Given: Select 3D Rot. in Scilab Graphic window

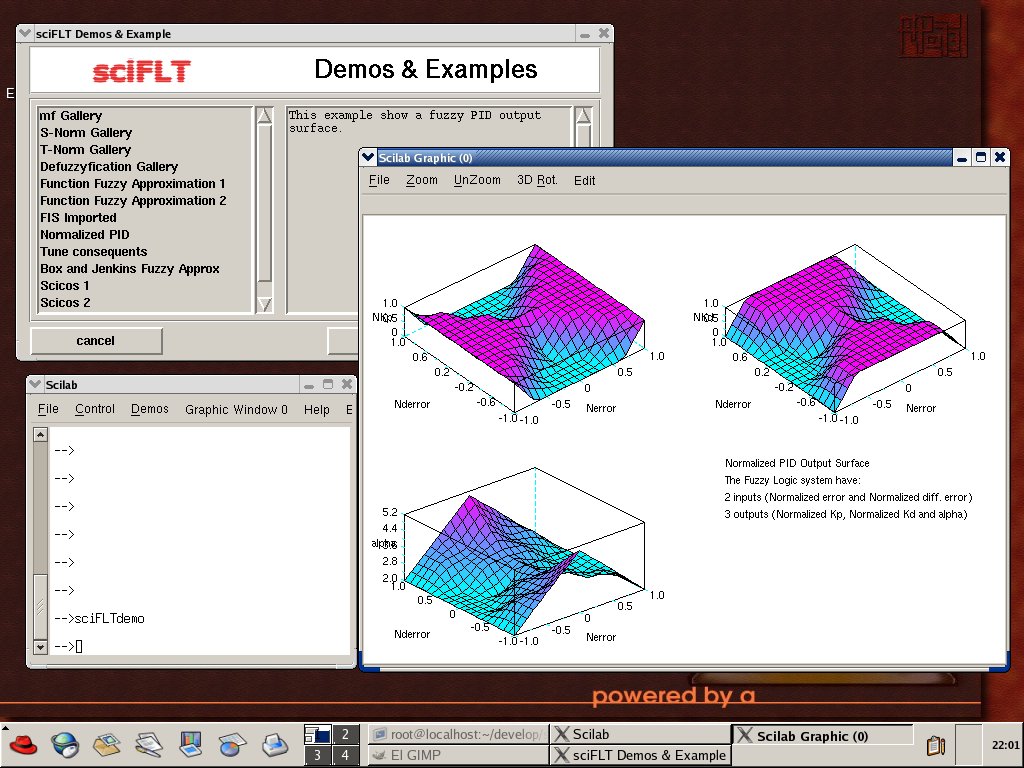Looking at the screenshot, I should click(x=537, y=180).
